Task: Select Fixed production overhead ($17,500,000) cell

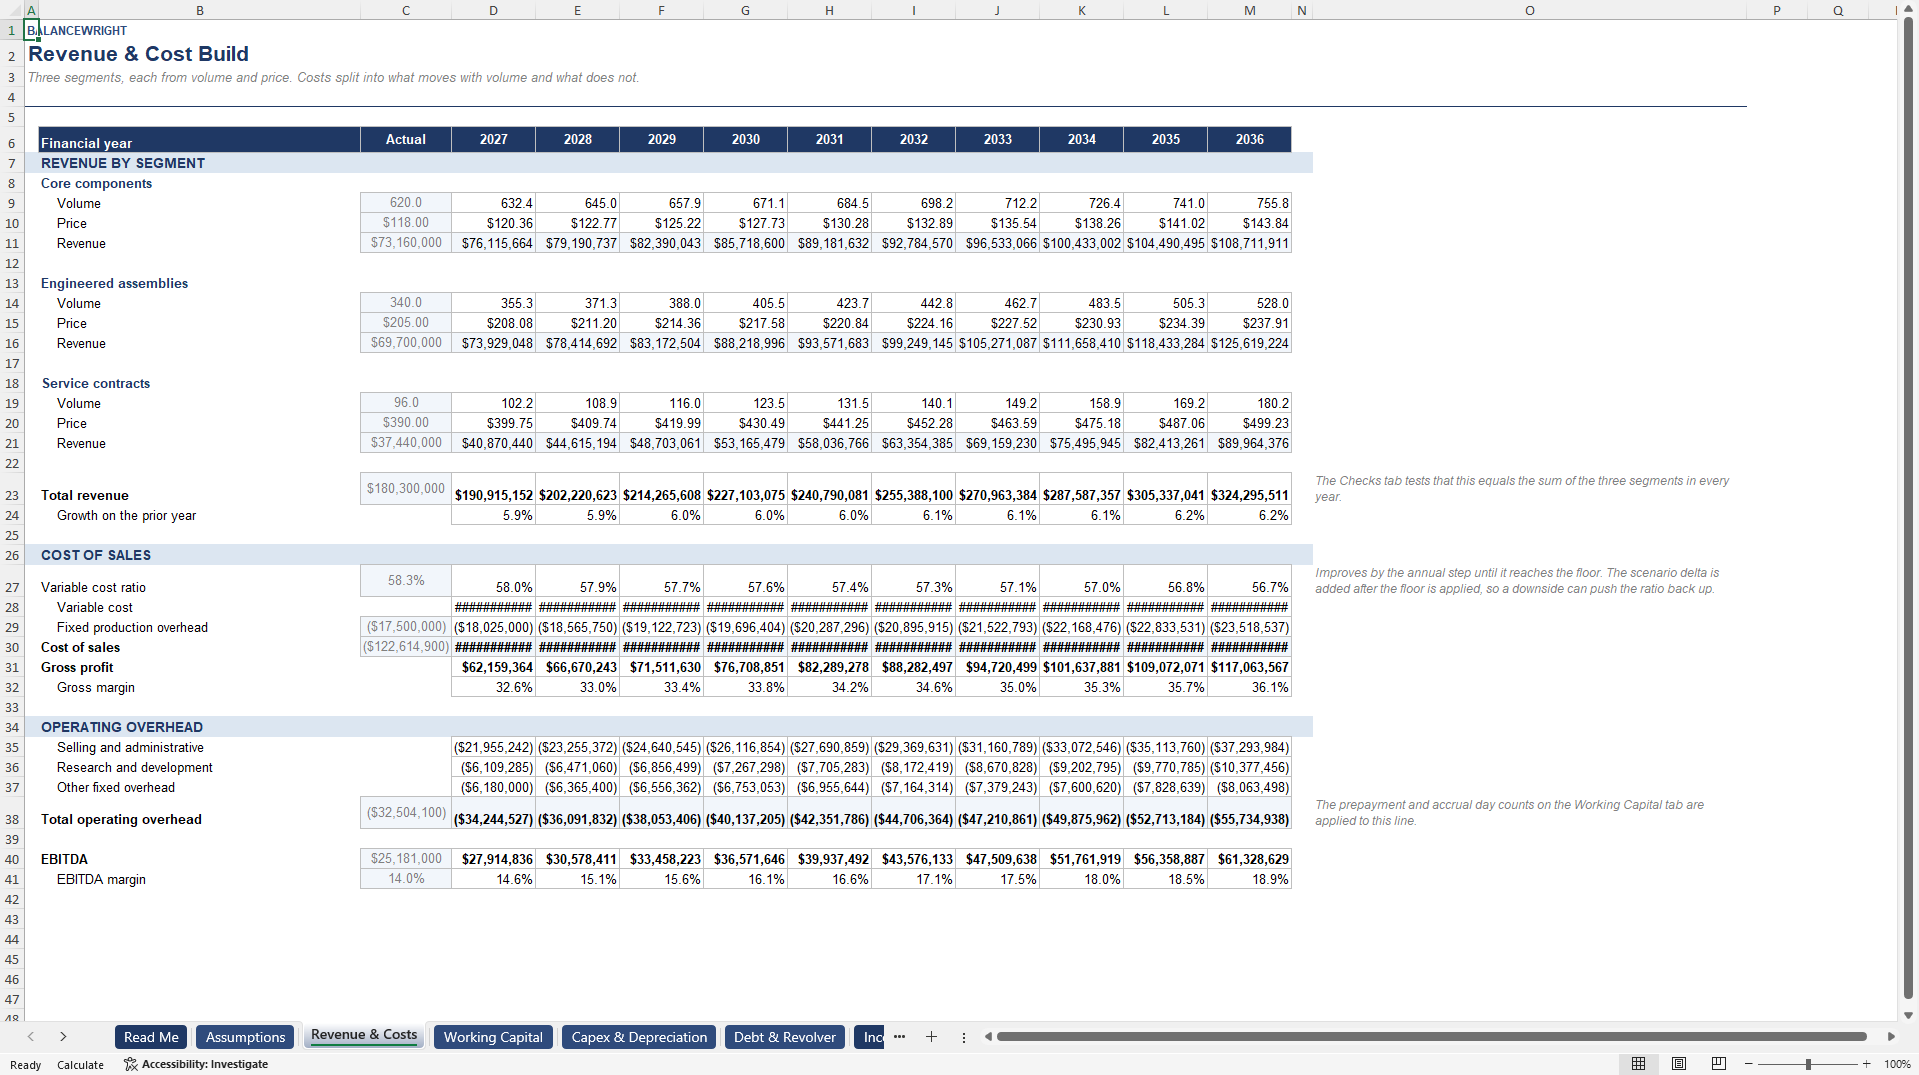Action: [x=406, y=627]
